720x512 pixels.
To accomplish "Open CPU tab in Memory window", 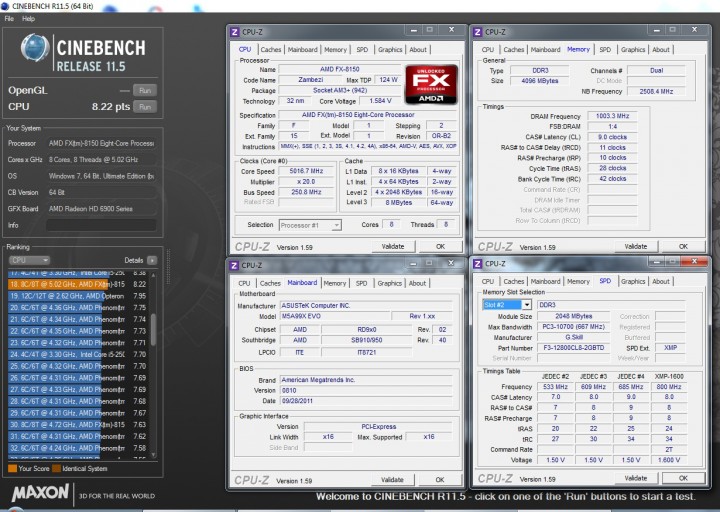I will [488, 50].
